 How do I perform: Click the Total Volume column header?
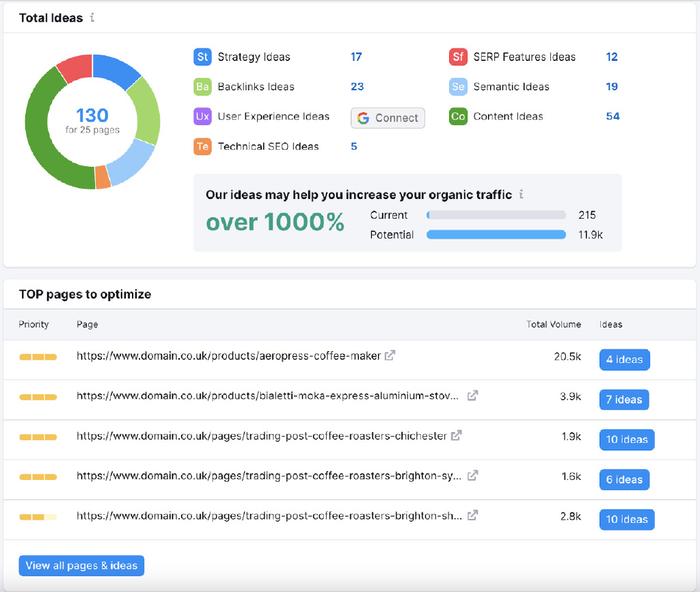click(554, 325)
